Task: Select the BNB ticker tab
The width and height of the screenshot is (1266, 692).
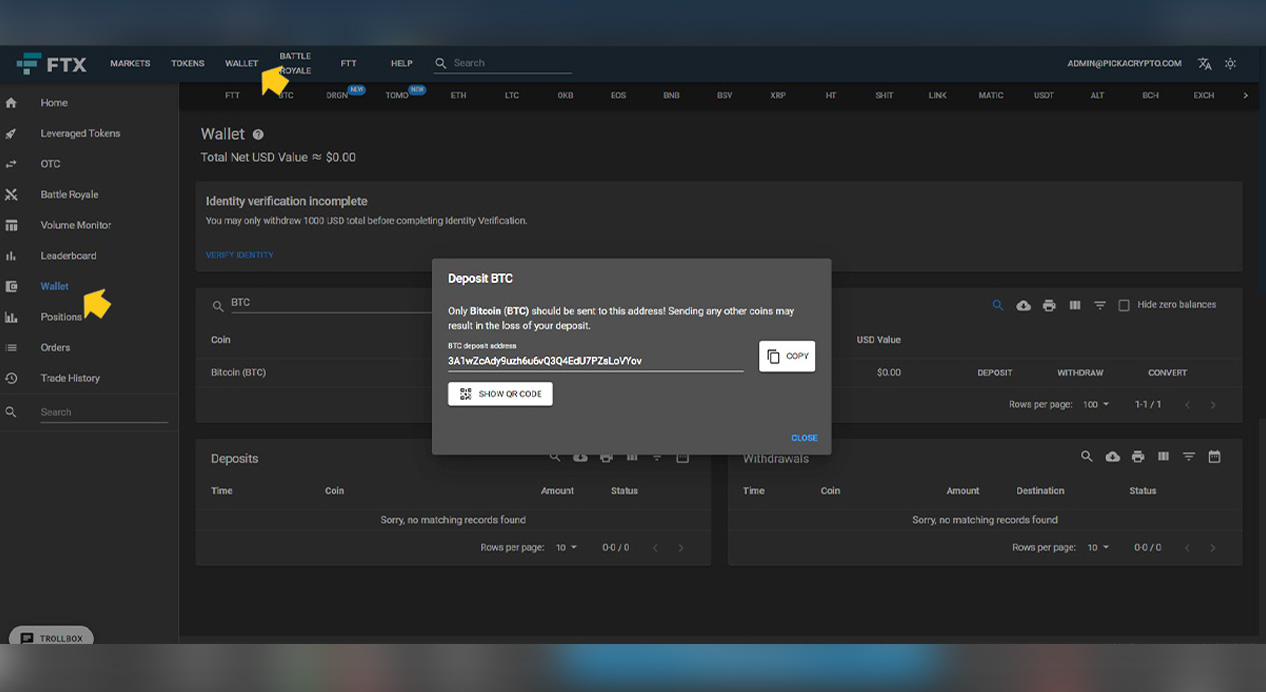Action: pos(671,96)
